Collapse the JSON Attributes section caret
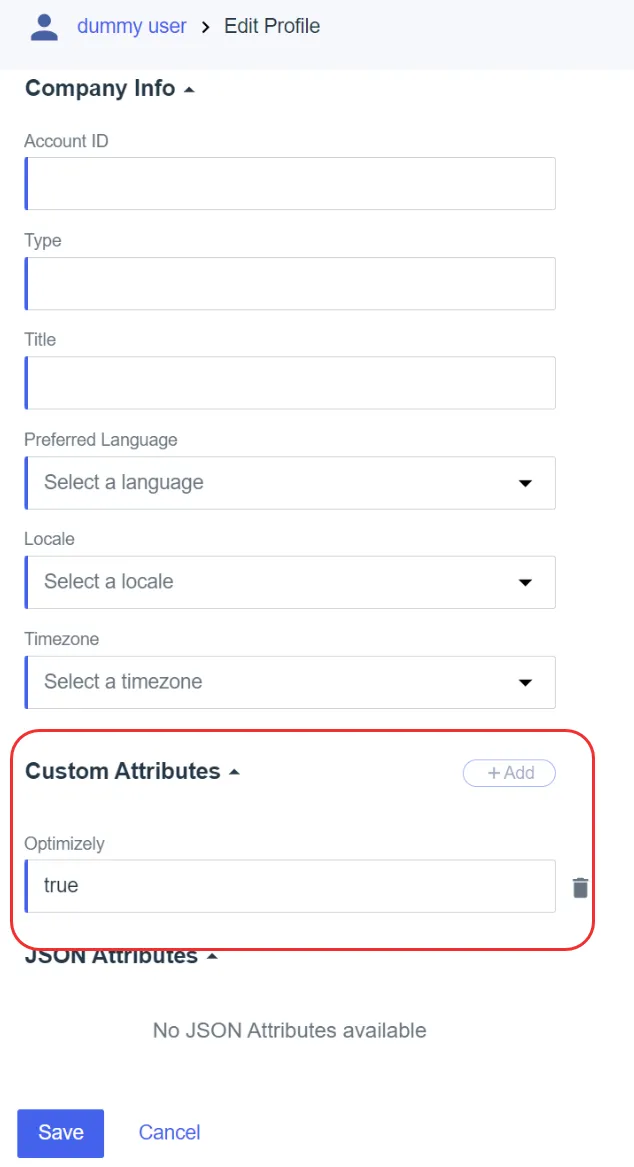634x1167 pixels. coord(212,956)
